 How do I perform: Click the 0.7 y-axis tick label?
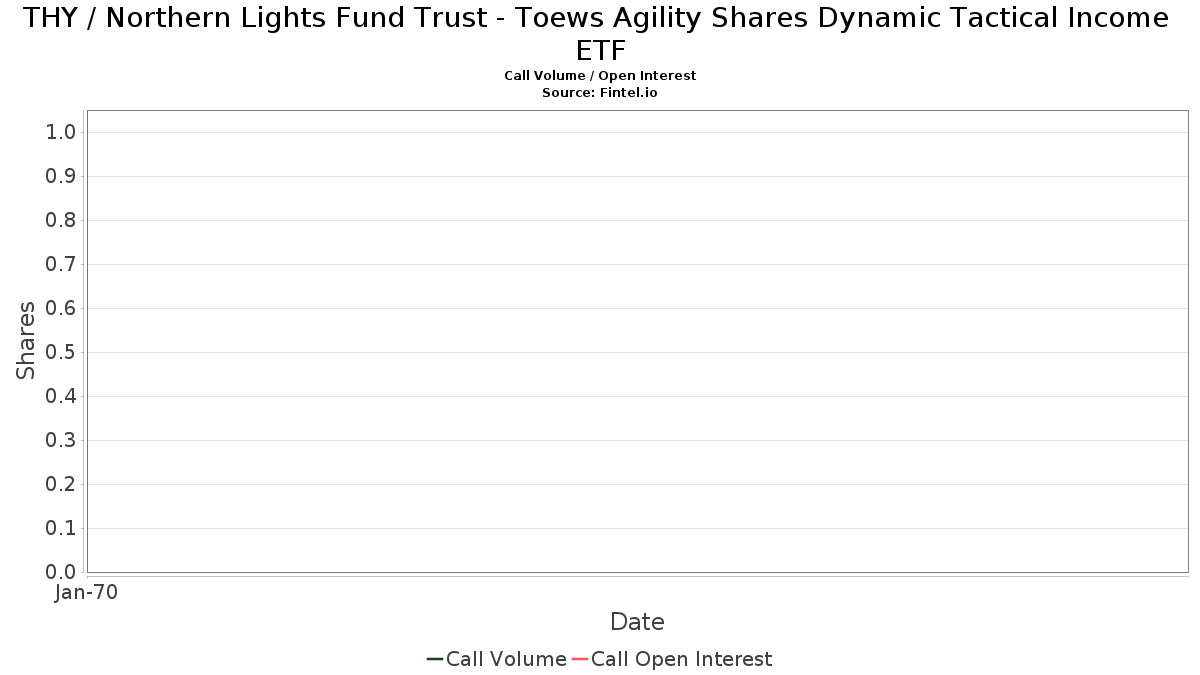pyautogui.click(x=61, y=264)
